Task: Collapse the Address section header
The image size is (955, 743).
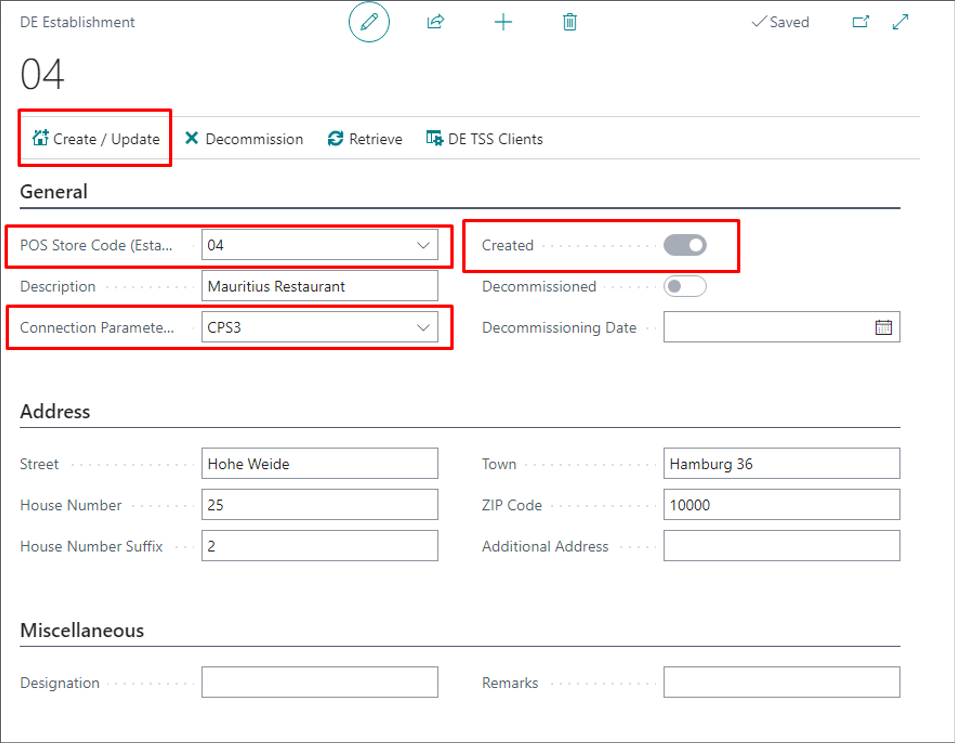Action: [x=55, y=412]
